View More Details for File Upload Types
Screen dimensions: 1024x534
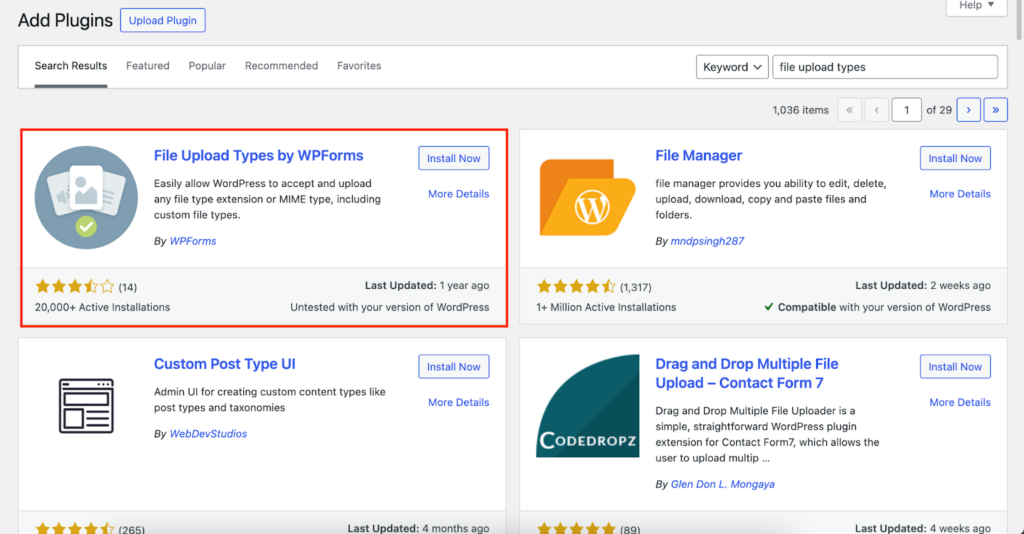click(x=458, y=194)
